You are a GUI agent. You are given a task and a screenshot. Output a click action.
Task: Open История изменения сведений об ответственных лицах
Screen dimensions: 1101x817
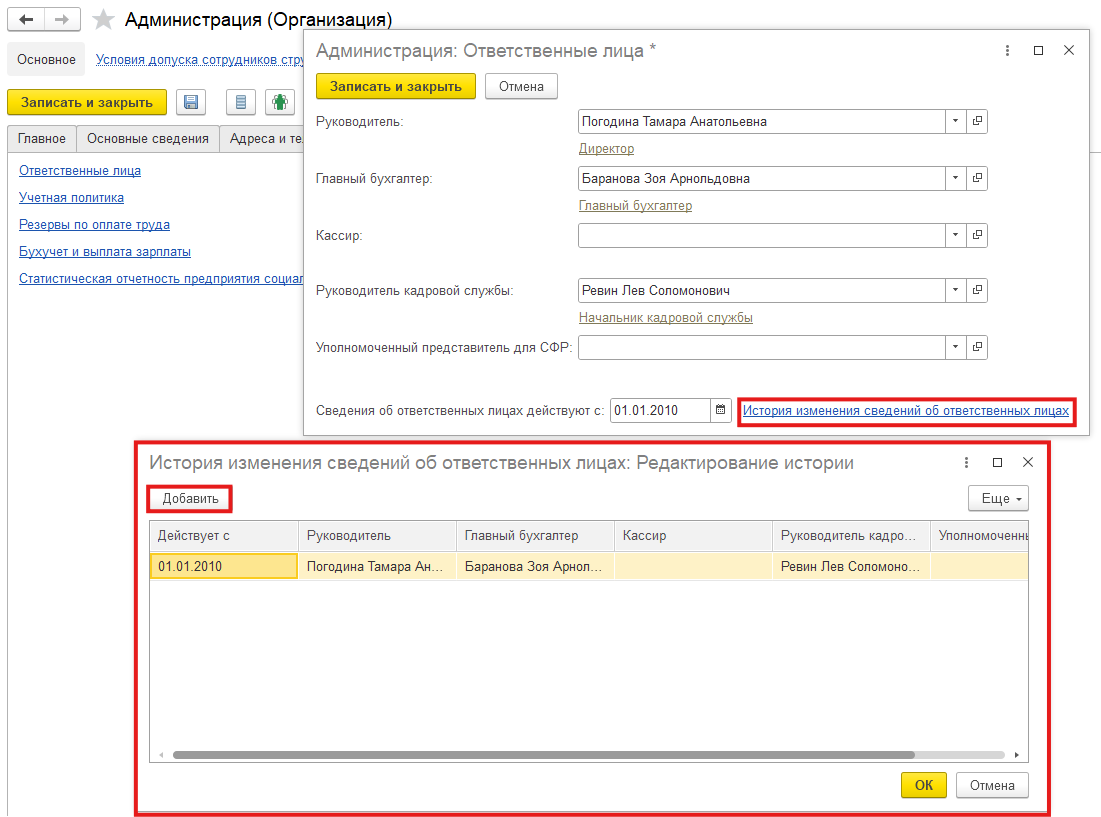pos(906,411)
